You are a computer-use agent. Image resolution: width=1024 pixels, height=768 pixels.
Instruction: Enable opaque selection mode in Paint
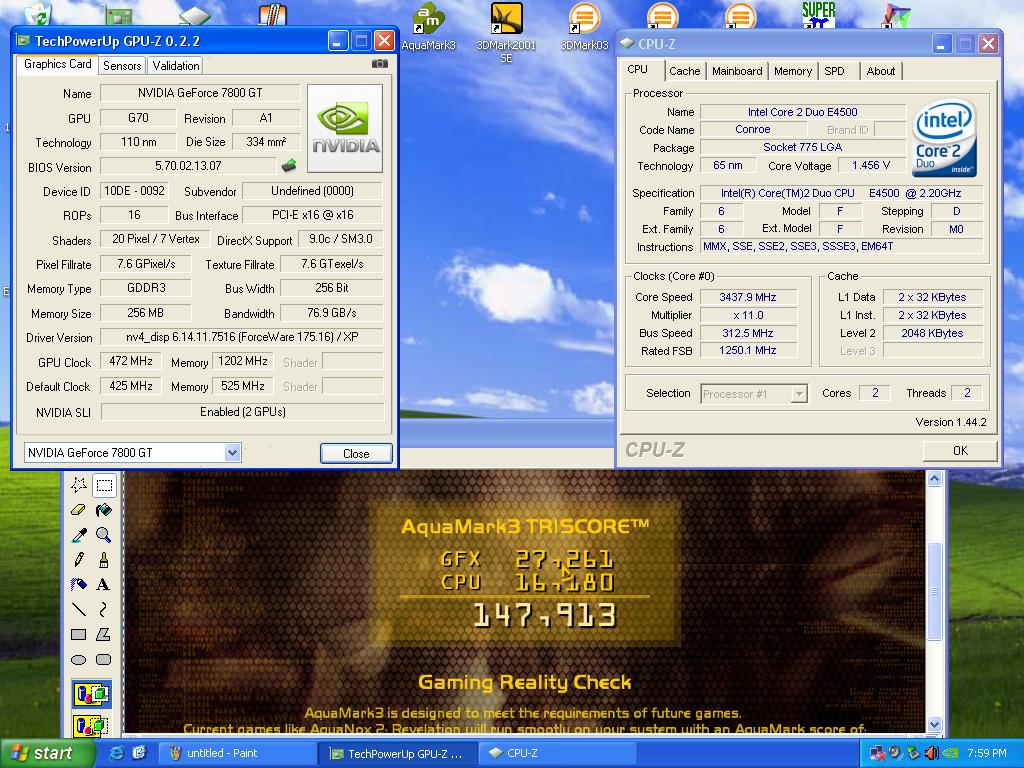coord(91,694)
